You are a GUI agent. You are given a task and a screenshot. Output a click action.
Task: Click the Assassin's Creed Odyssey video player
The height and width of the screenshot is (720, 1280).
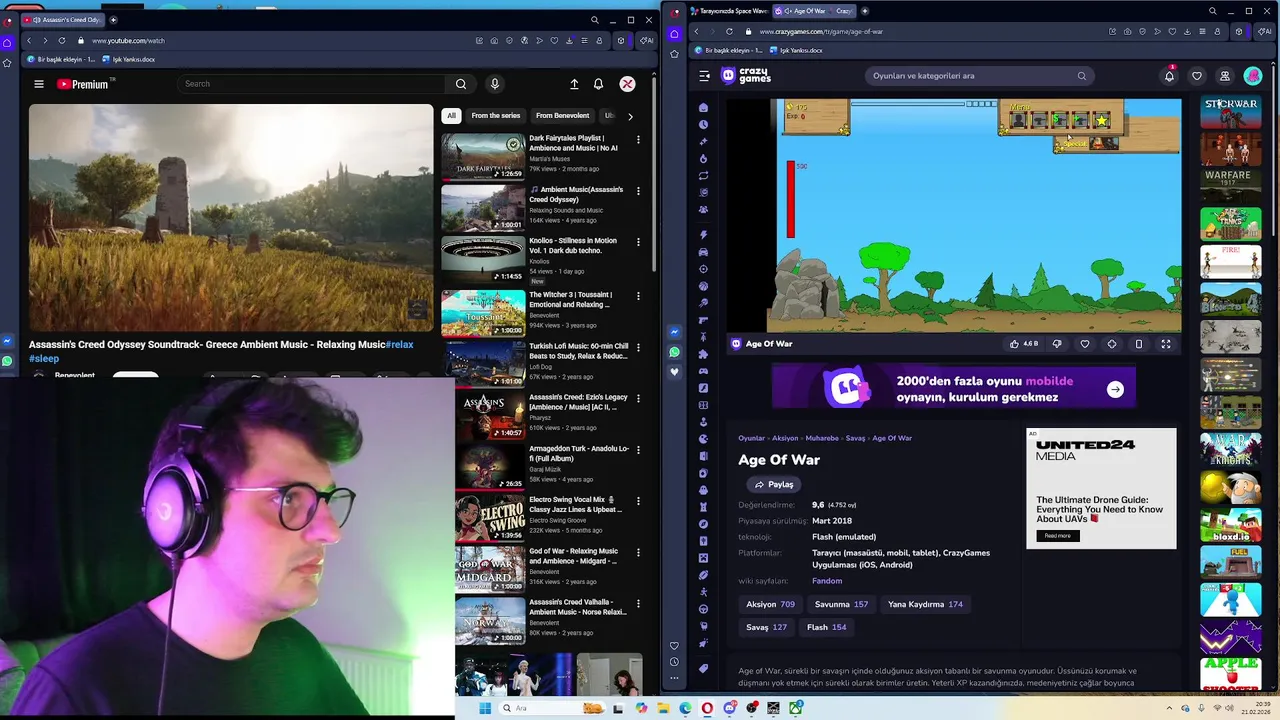pos(231,217)
